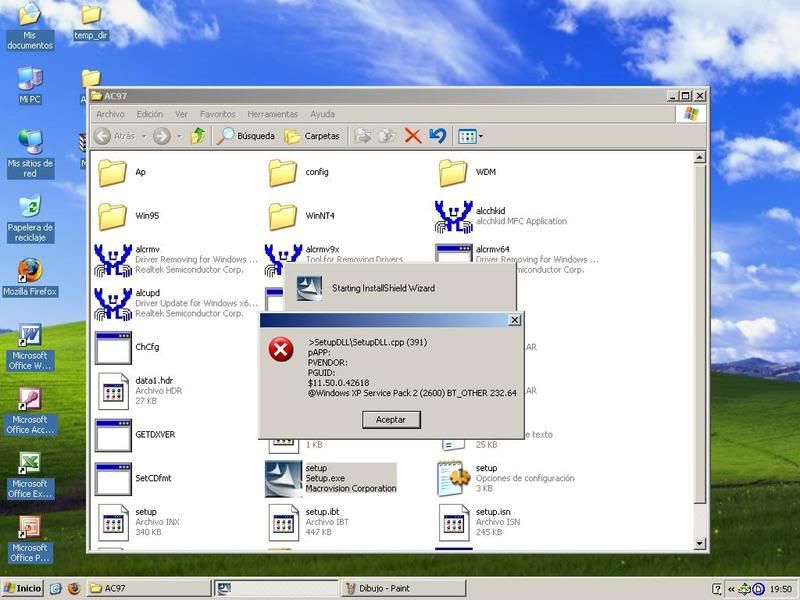Open the Ayuda menu
The width and height of the screenshot is (800, 600).
coord(322,114)
